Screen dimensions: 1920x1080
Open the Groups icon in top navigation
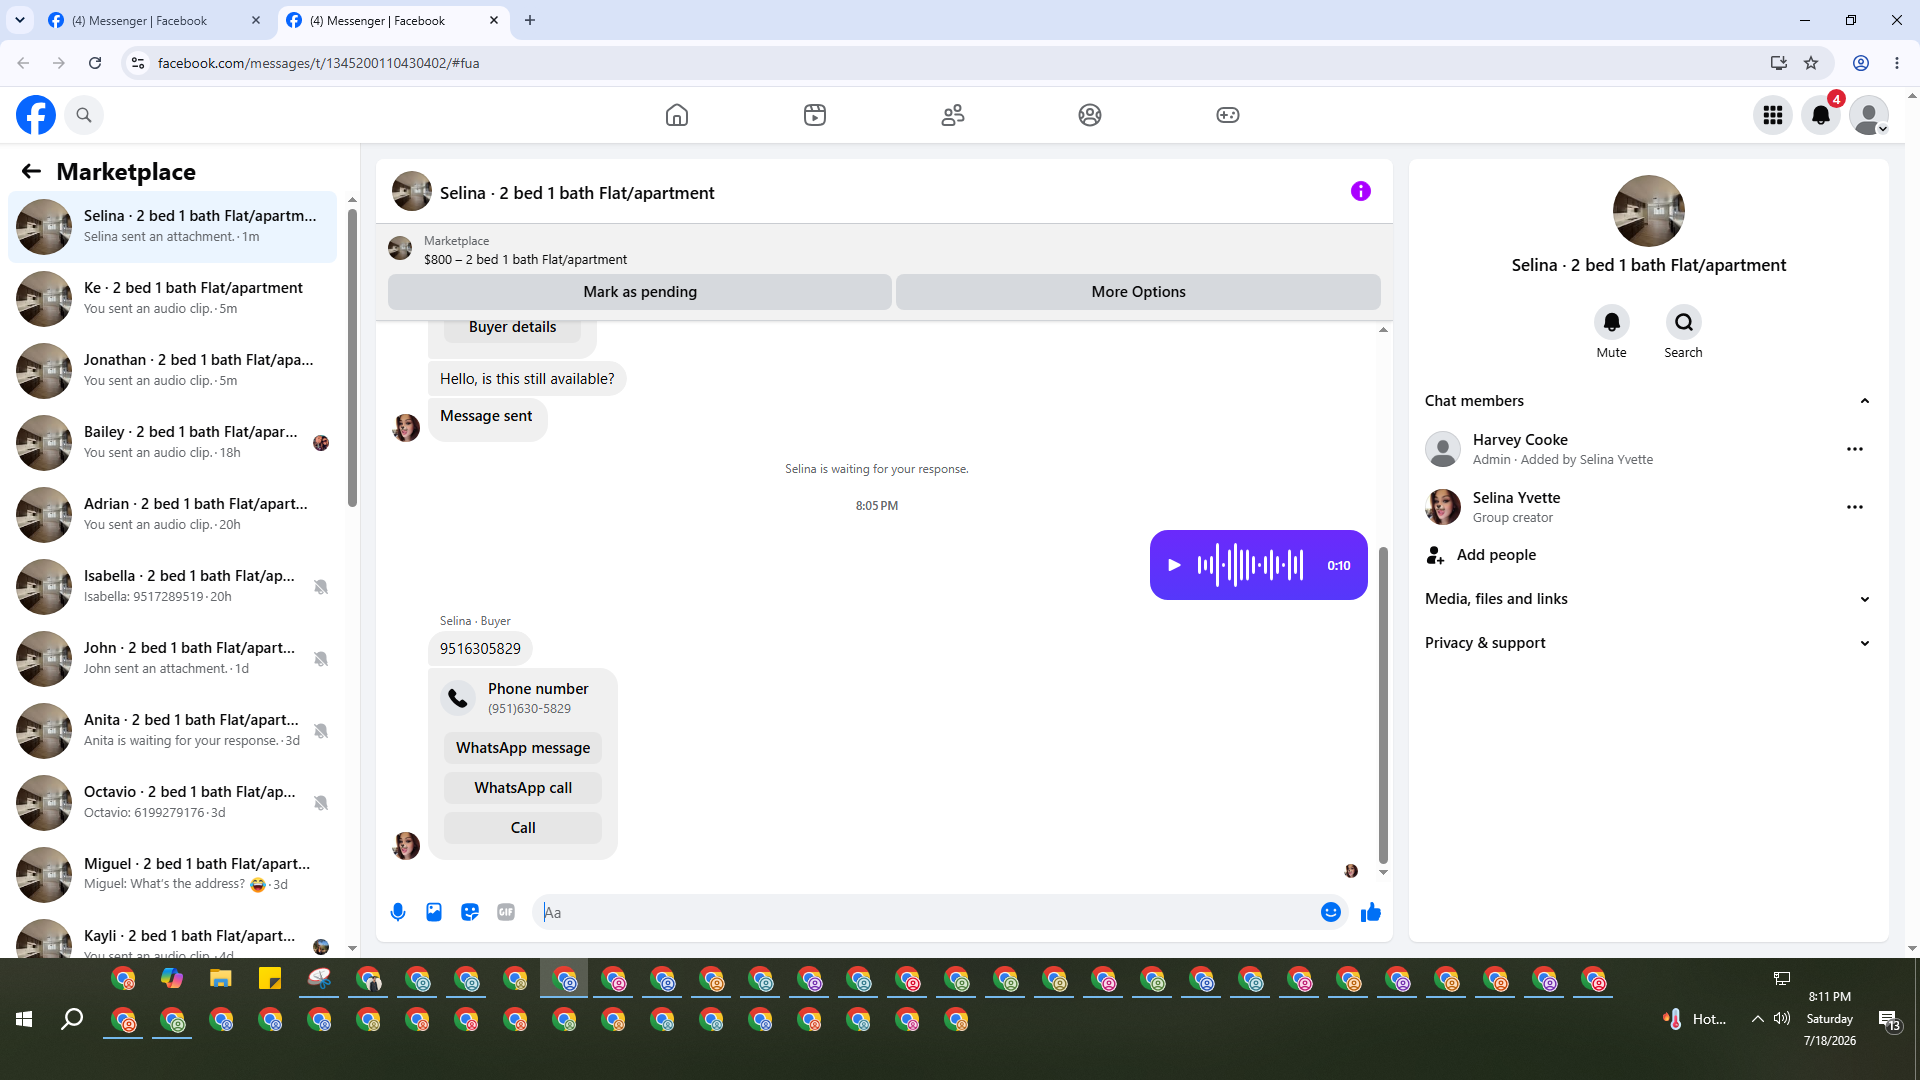pyautogui.click(x=1090, y=115)
